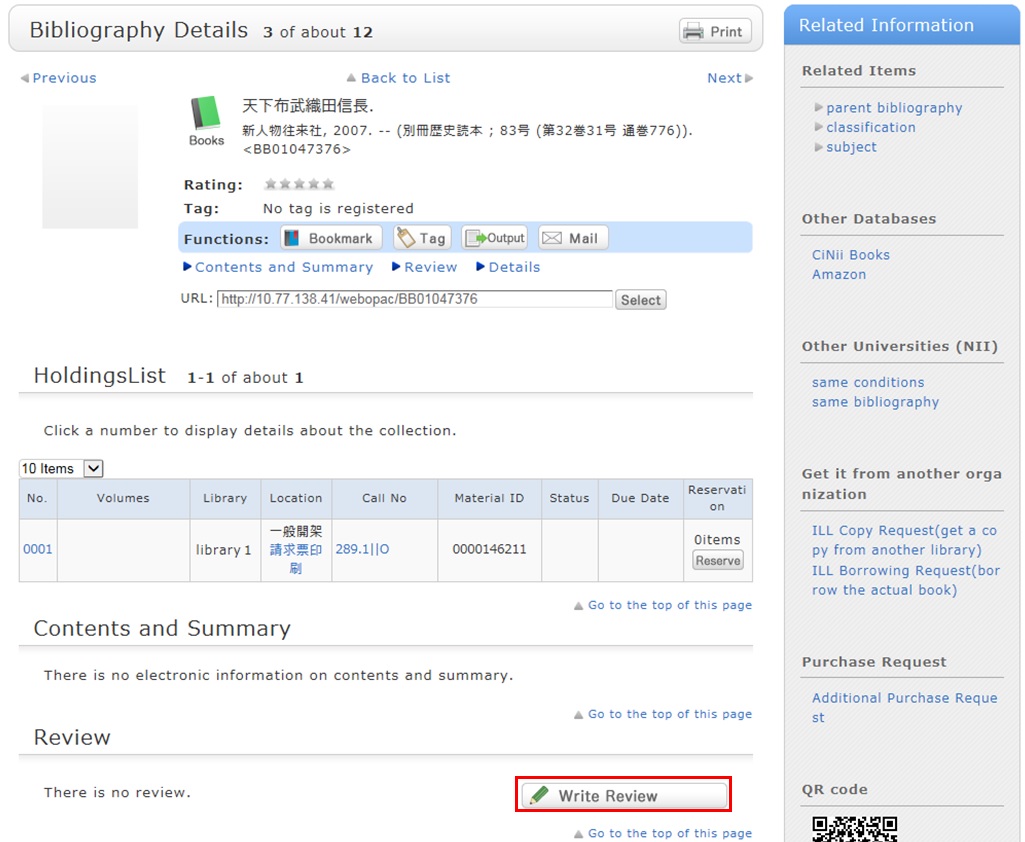The width and height of the screenshot is (1025, 842).
Task: Jump to the Details section anchor
Action: tap(514, 267)
